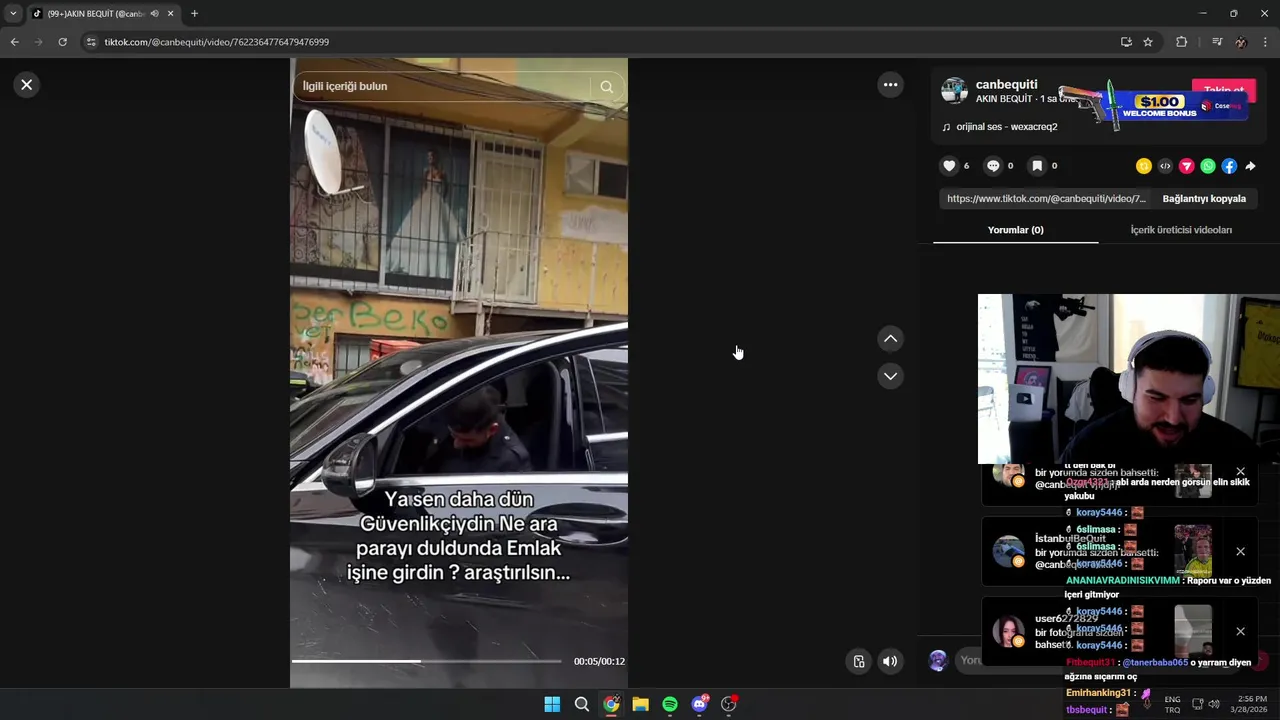Open the canbequiti profile avatar
Screen dimensions: 1280x720
[955, 91]
